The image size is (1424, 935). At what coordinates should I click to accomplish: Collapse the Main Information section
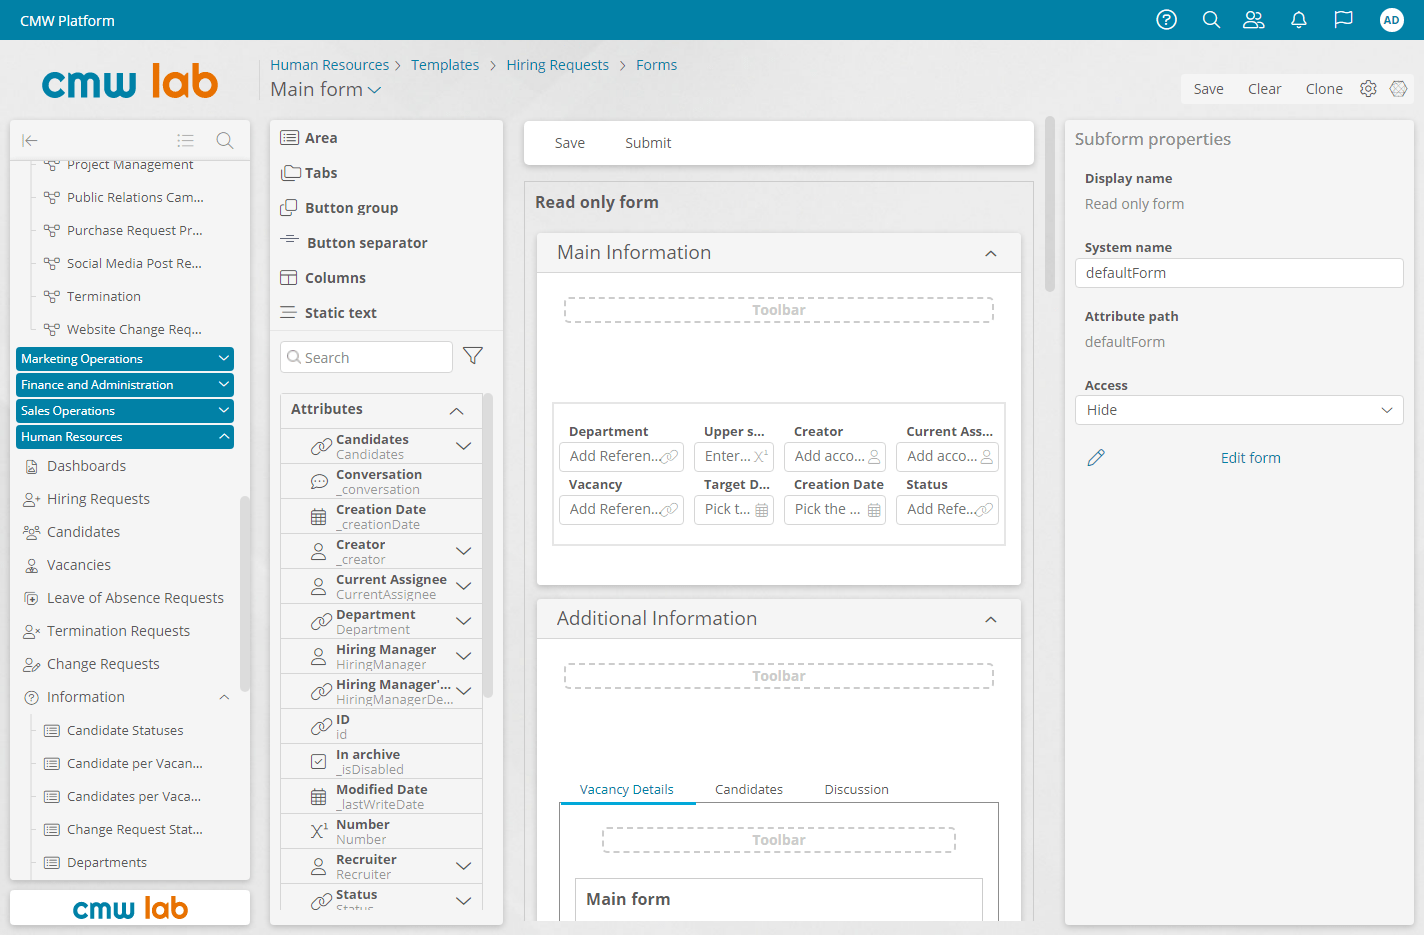pos(990,254)
